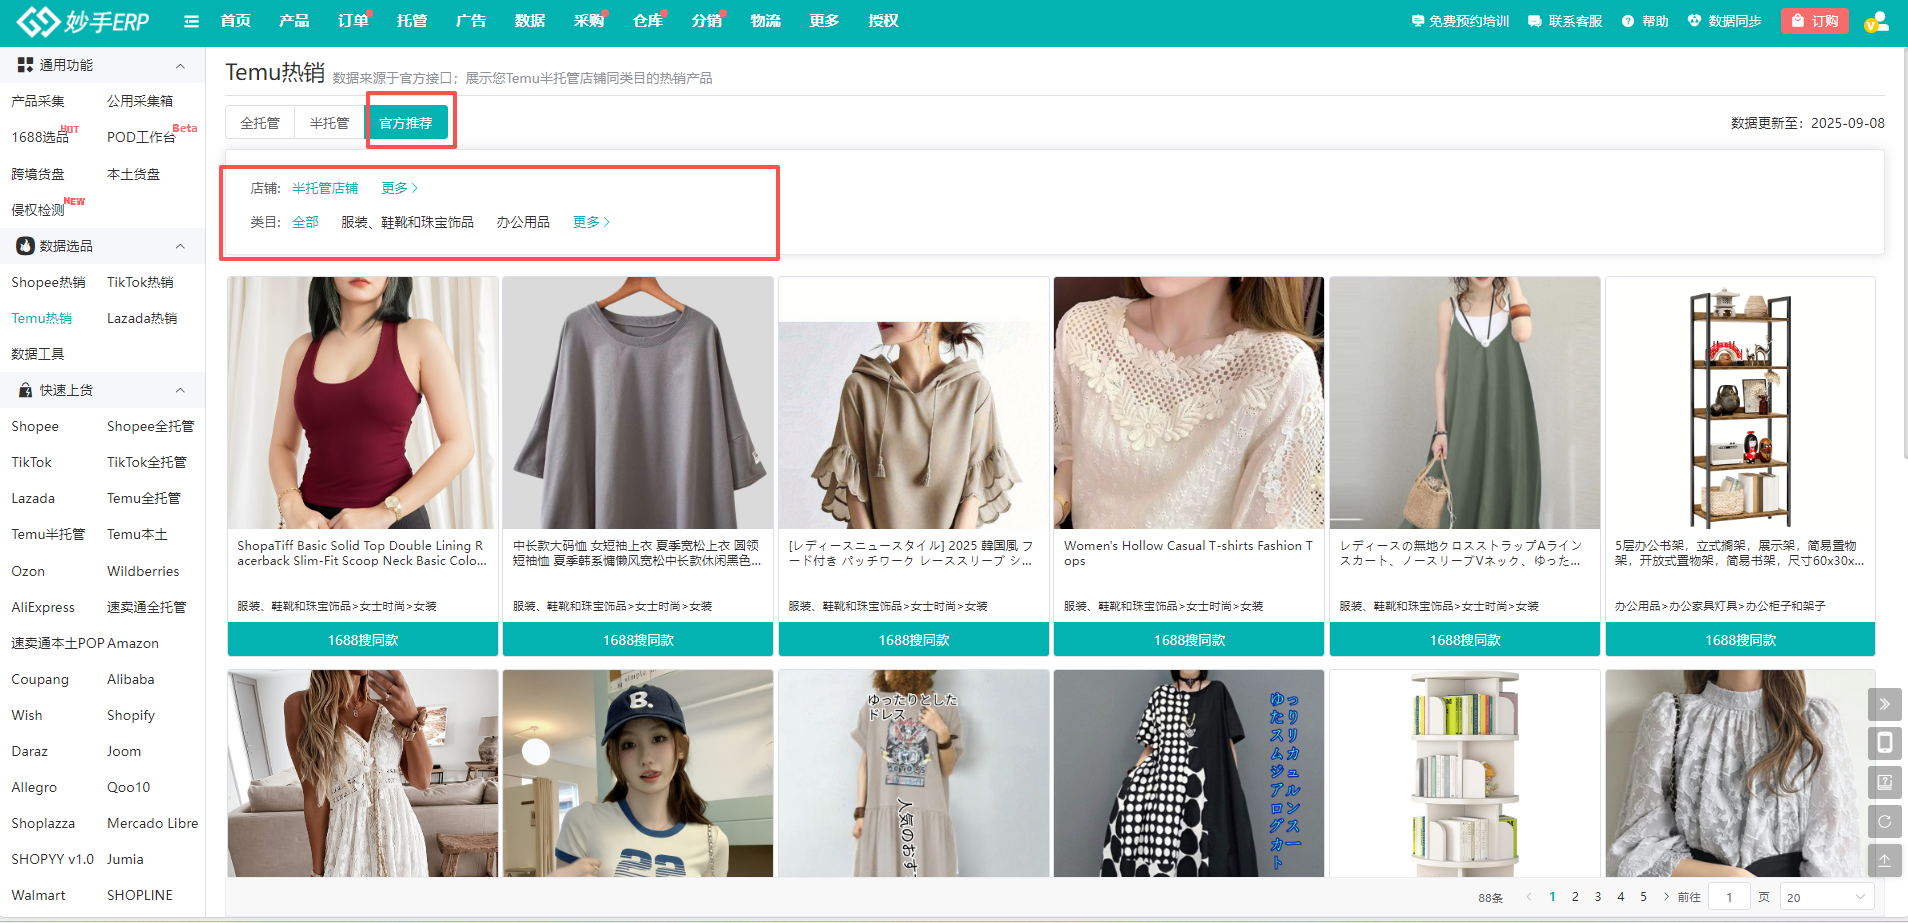This screenshot has width=1908, height=923.
Task: Open Mercado Libre in the sidebar
Action: pyautogui.click(x=152, y=823)
